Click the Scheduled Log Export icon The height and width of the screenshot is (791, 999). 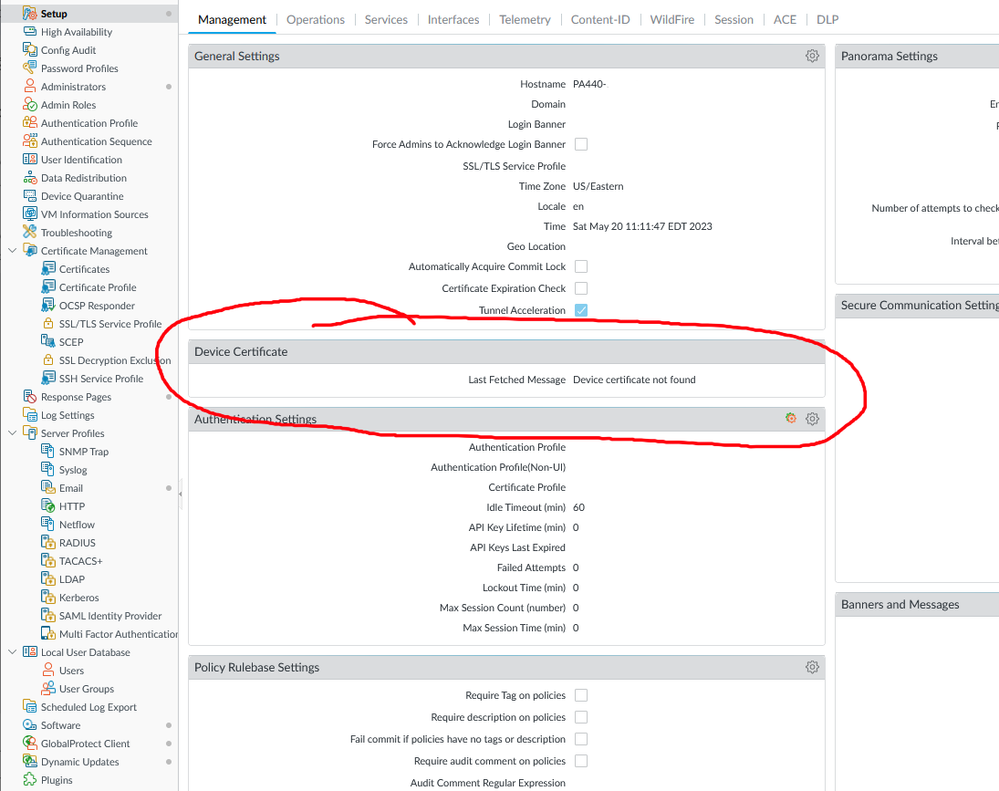[29, 707]
